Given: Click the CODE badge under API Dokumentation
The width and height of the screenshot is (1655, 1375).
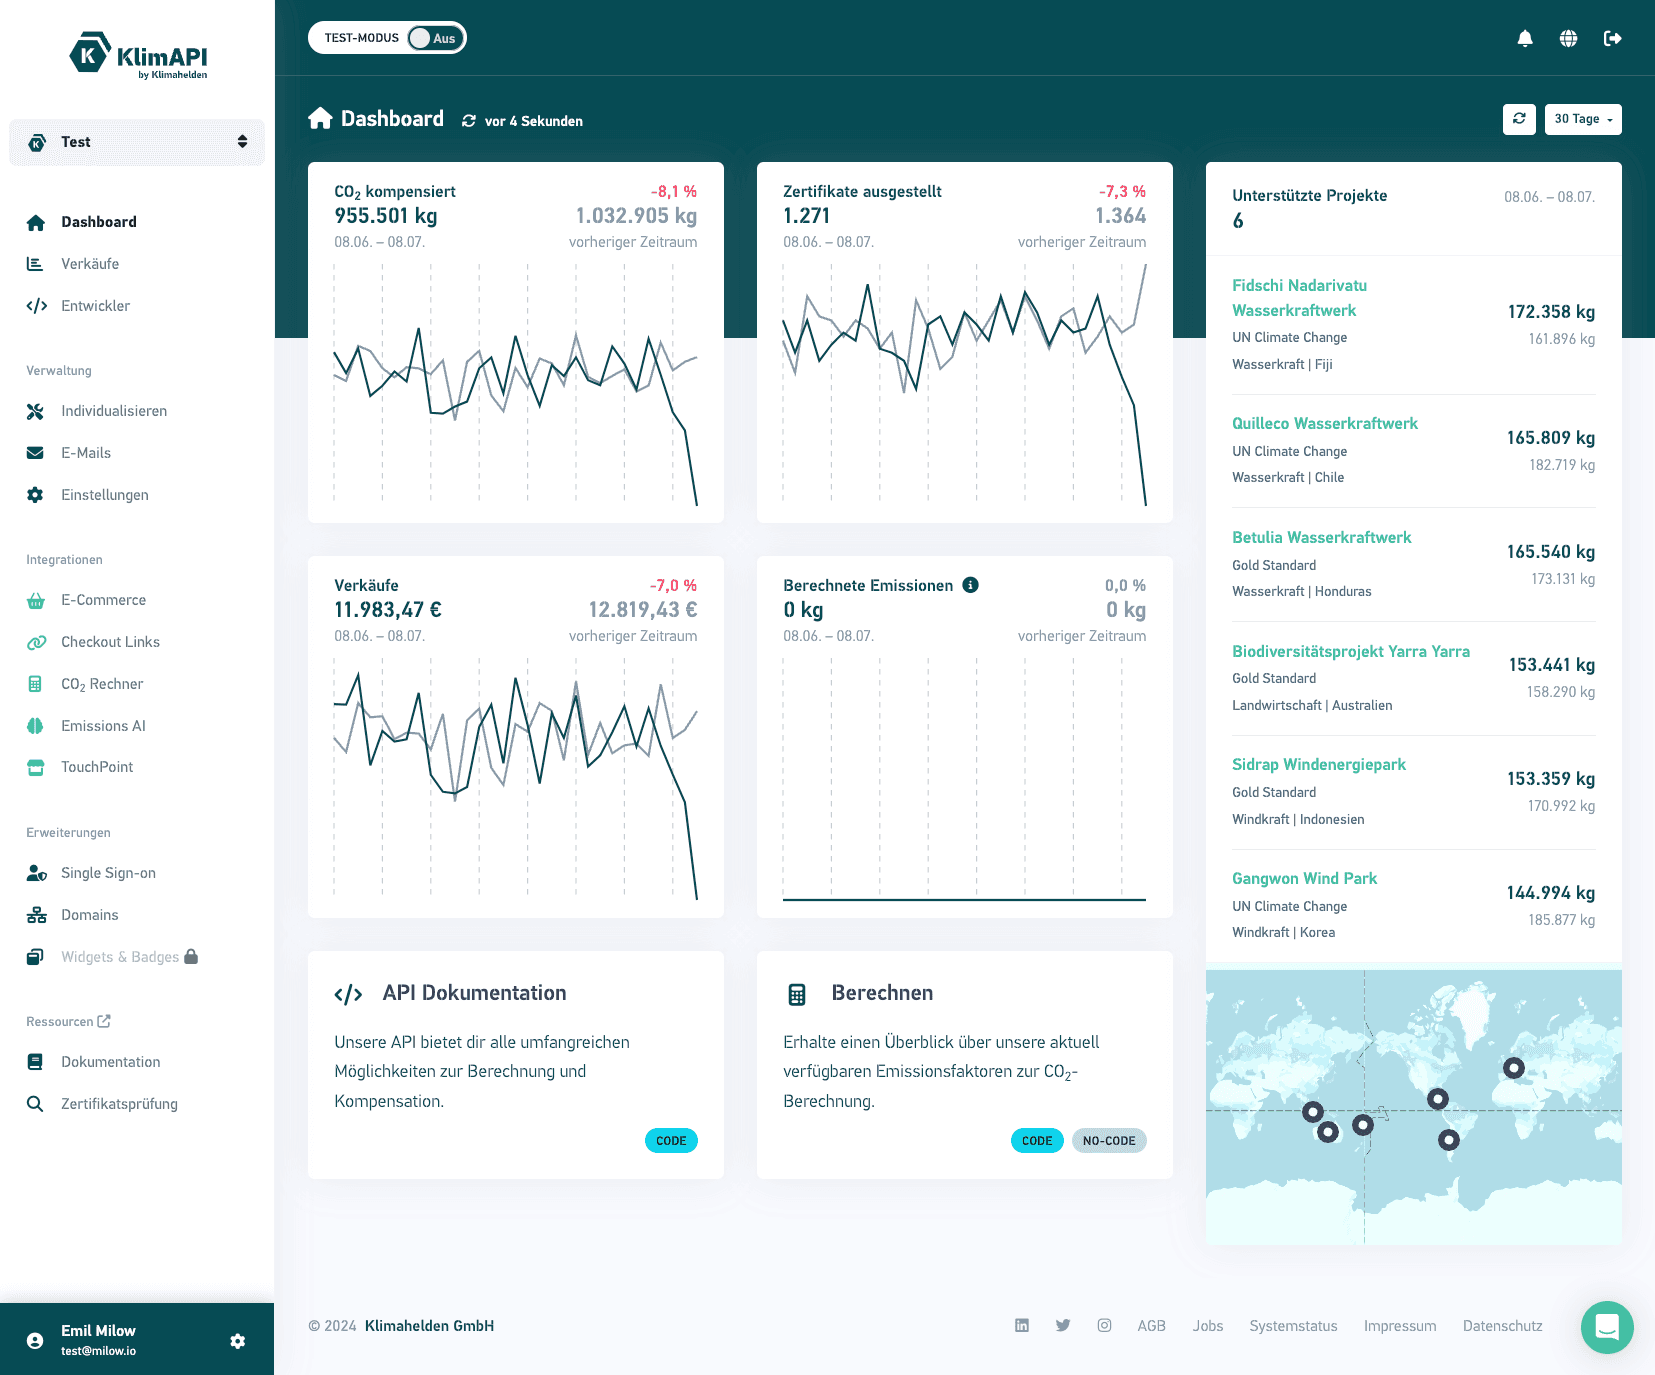Looking at the screenshot, I should [671, 1141].
